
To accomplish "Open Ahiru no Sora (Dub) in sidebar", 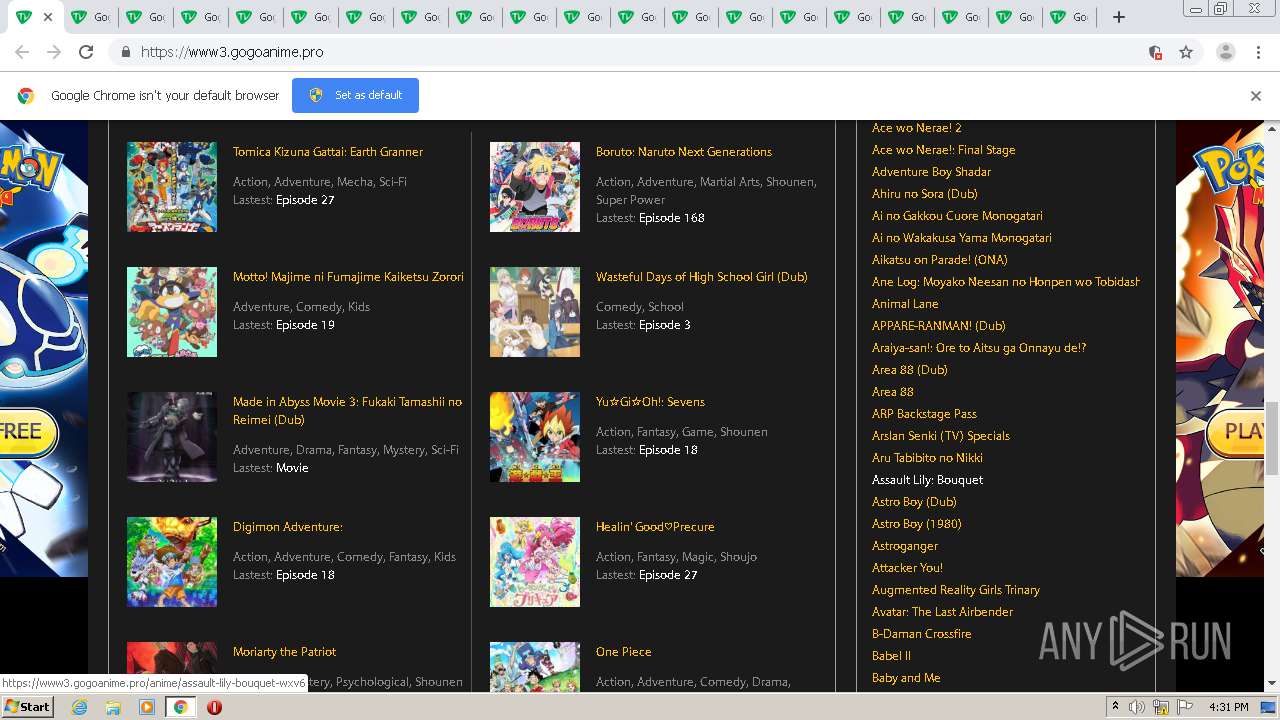I will [x=925, y=194].
